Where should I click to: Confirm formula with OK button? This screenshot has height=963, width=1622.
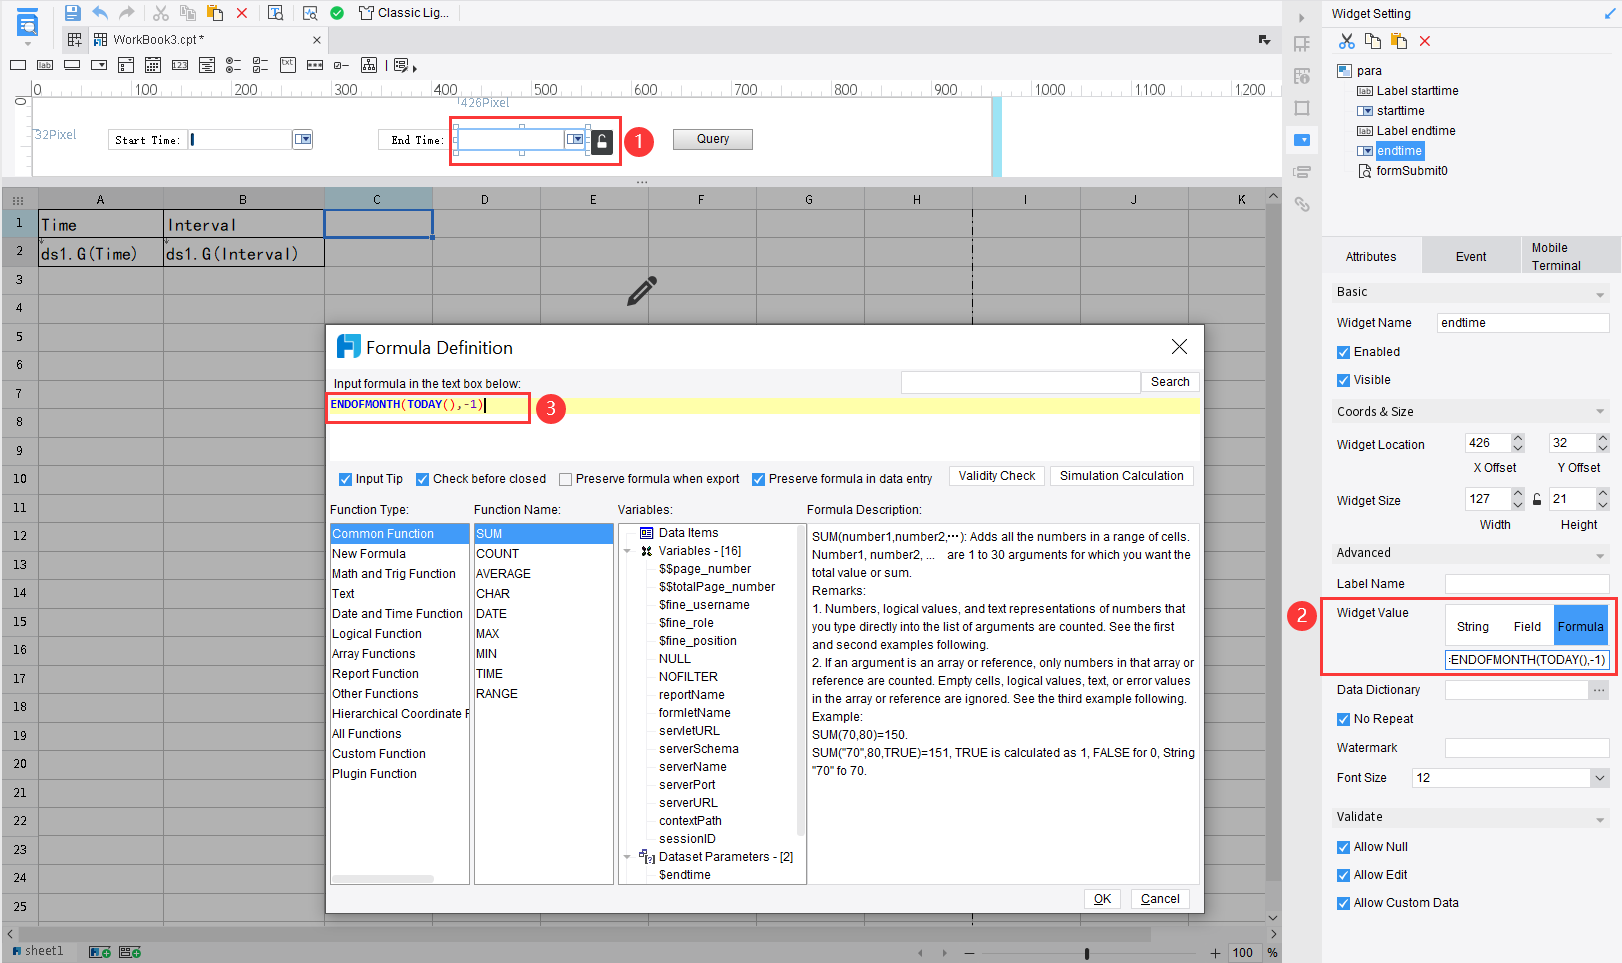[x=1102, y=898]
